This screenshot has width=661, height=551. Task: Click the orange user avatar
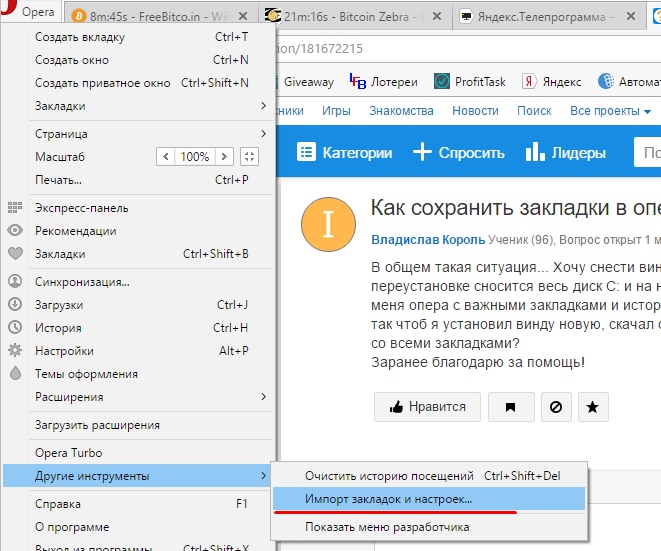click(x=328, y=224)
